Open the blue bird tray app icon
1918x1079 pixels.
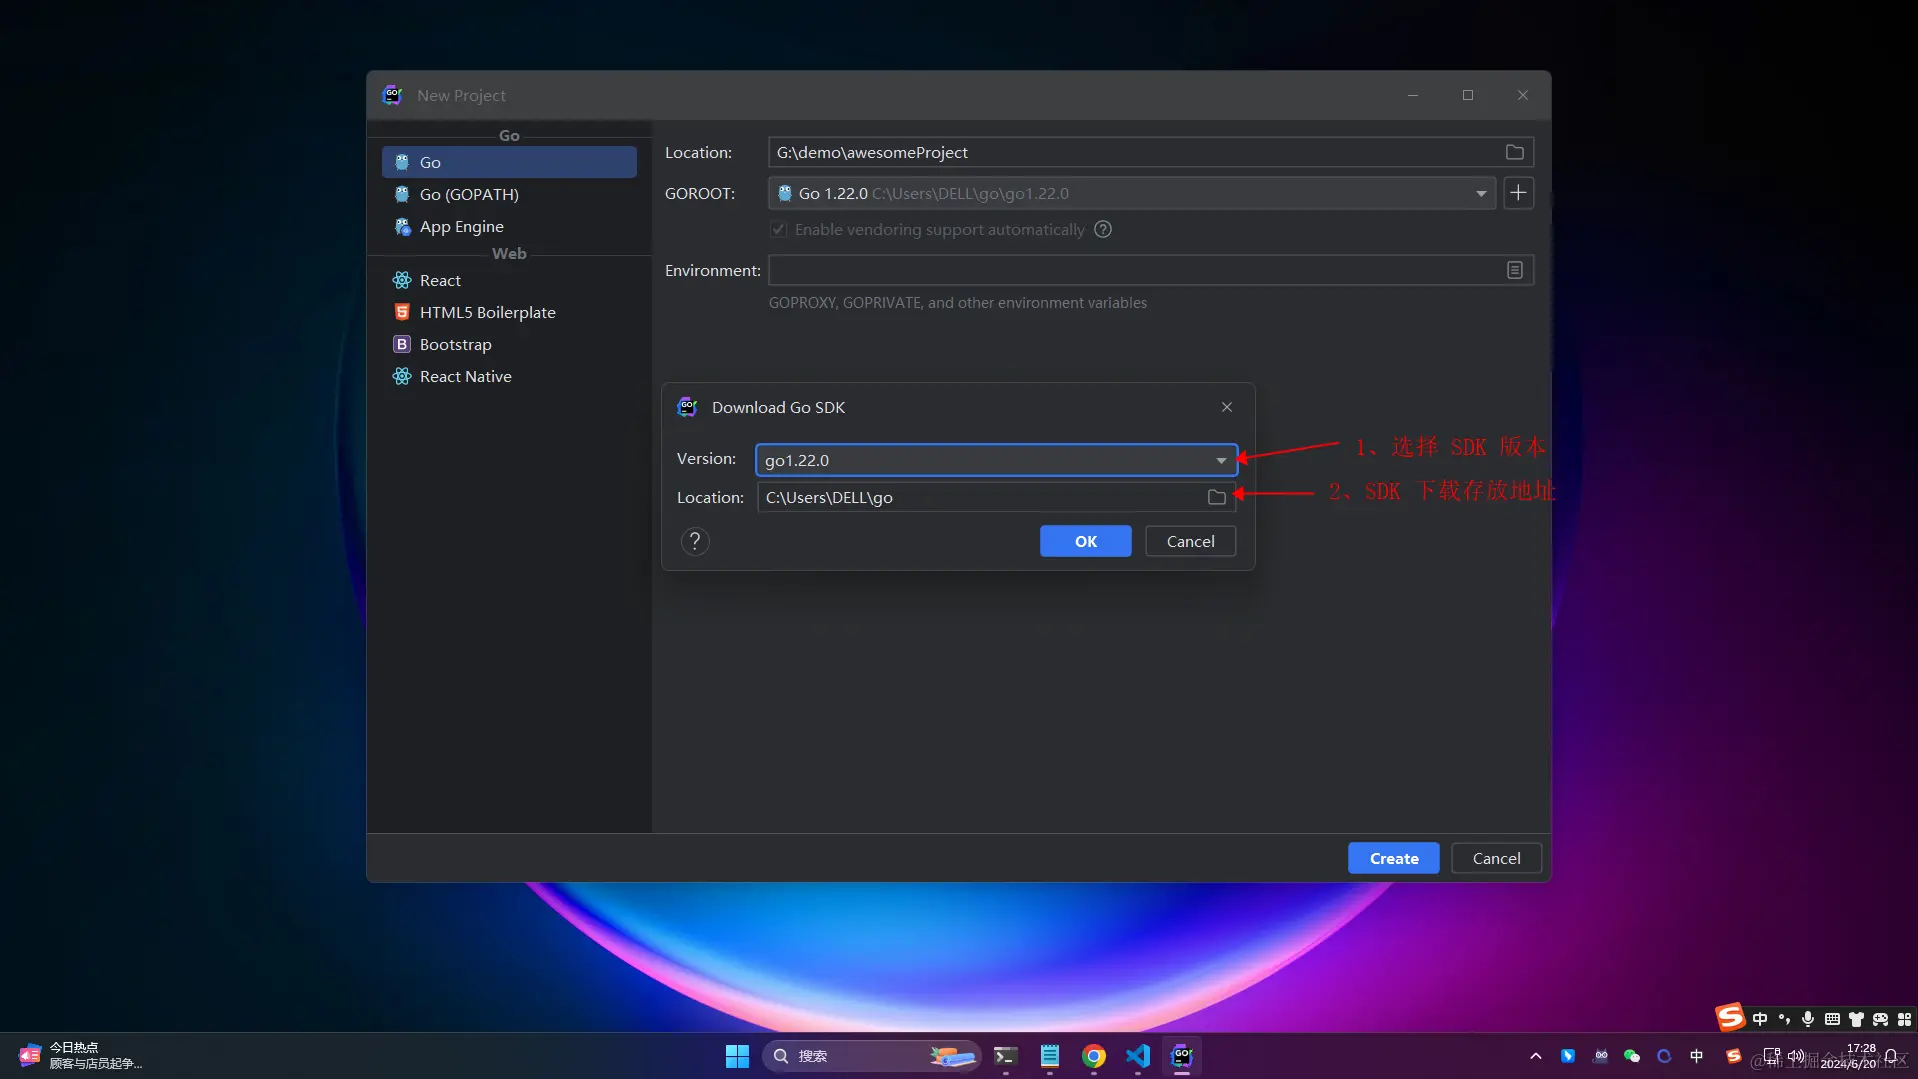(1568, 1056)
